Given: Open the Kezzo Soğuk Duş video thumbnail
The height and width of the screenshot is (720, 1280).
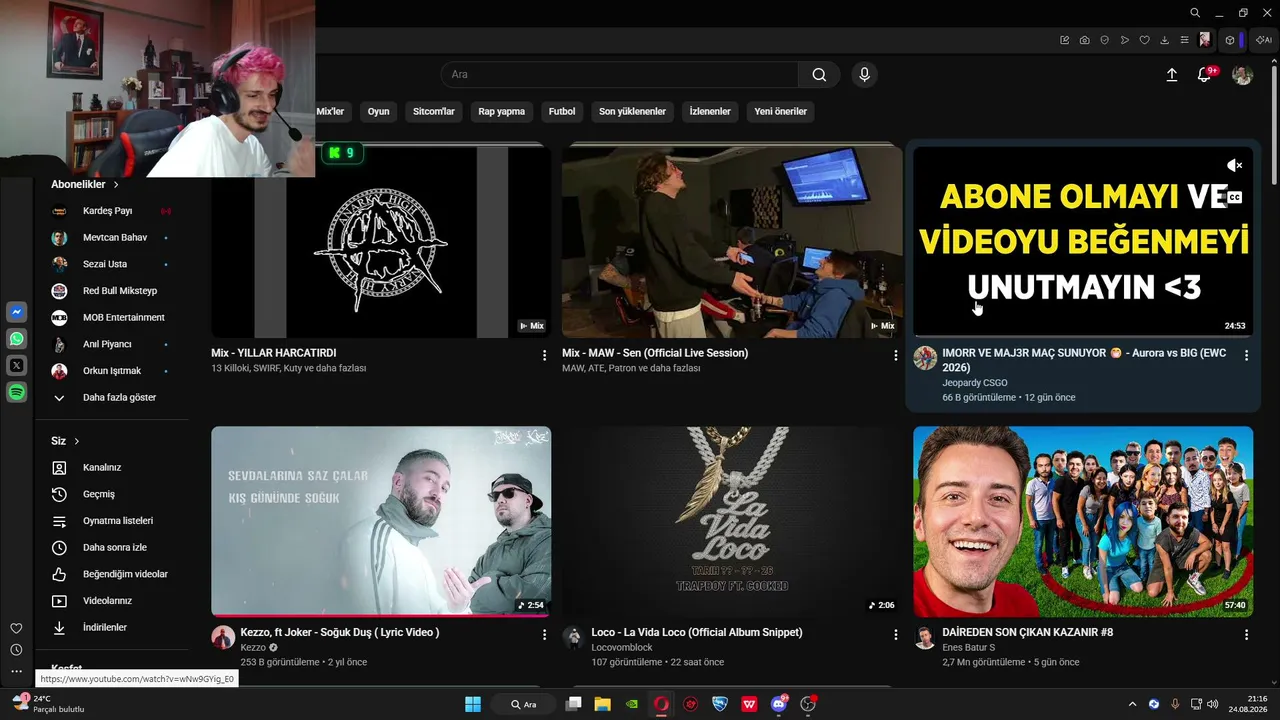Looking at the screenshot, I should [x=381, y=522].
